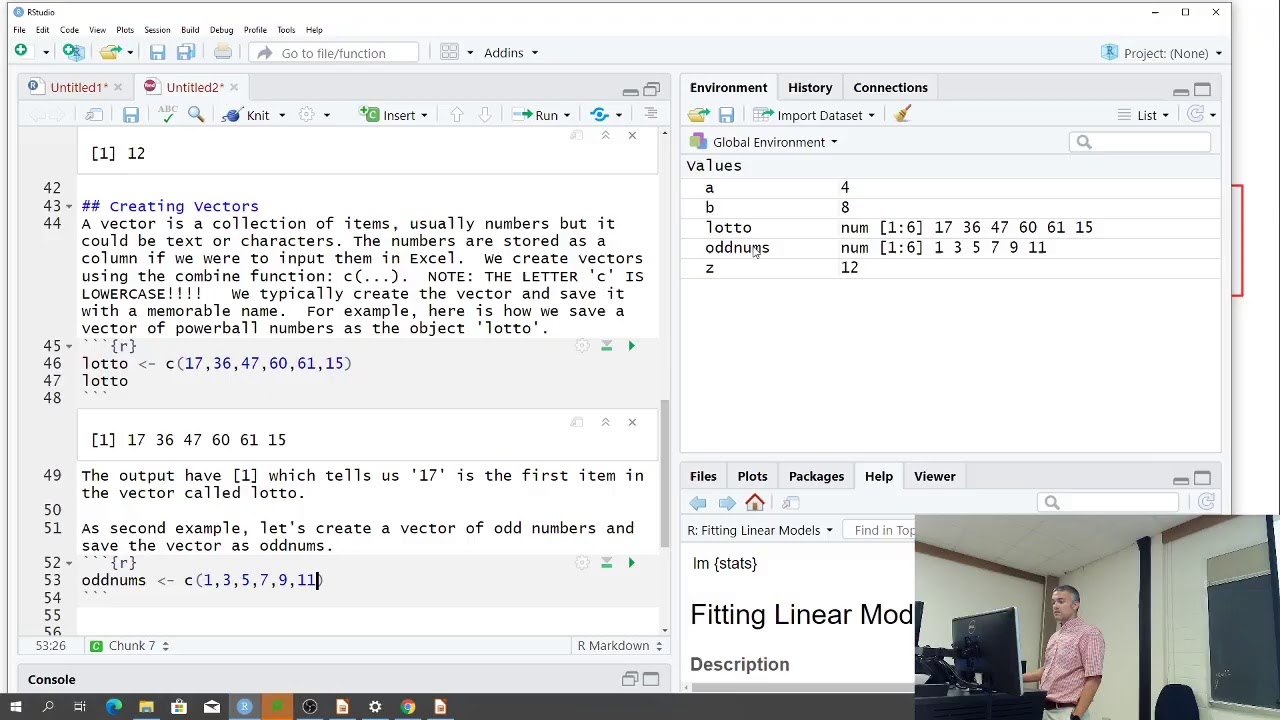Switch List view dropdown in Environment
Image resolution: width=1280 pixels, height=720 pixels.
coord(1143,115)
